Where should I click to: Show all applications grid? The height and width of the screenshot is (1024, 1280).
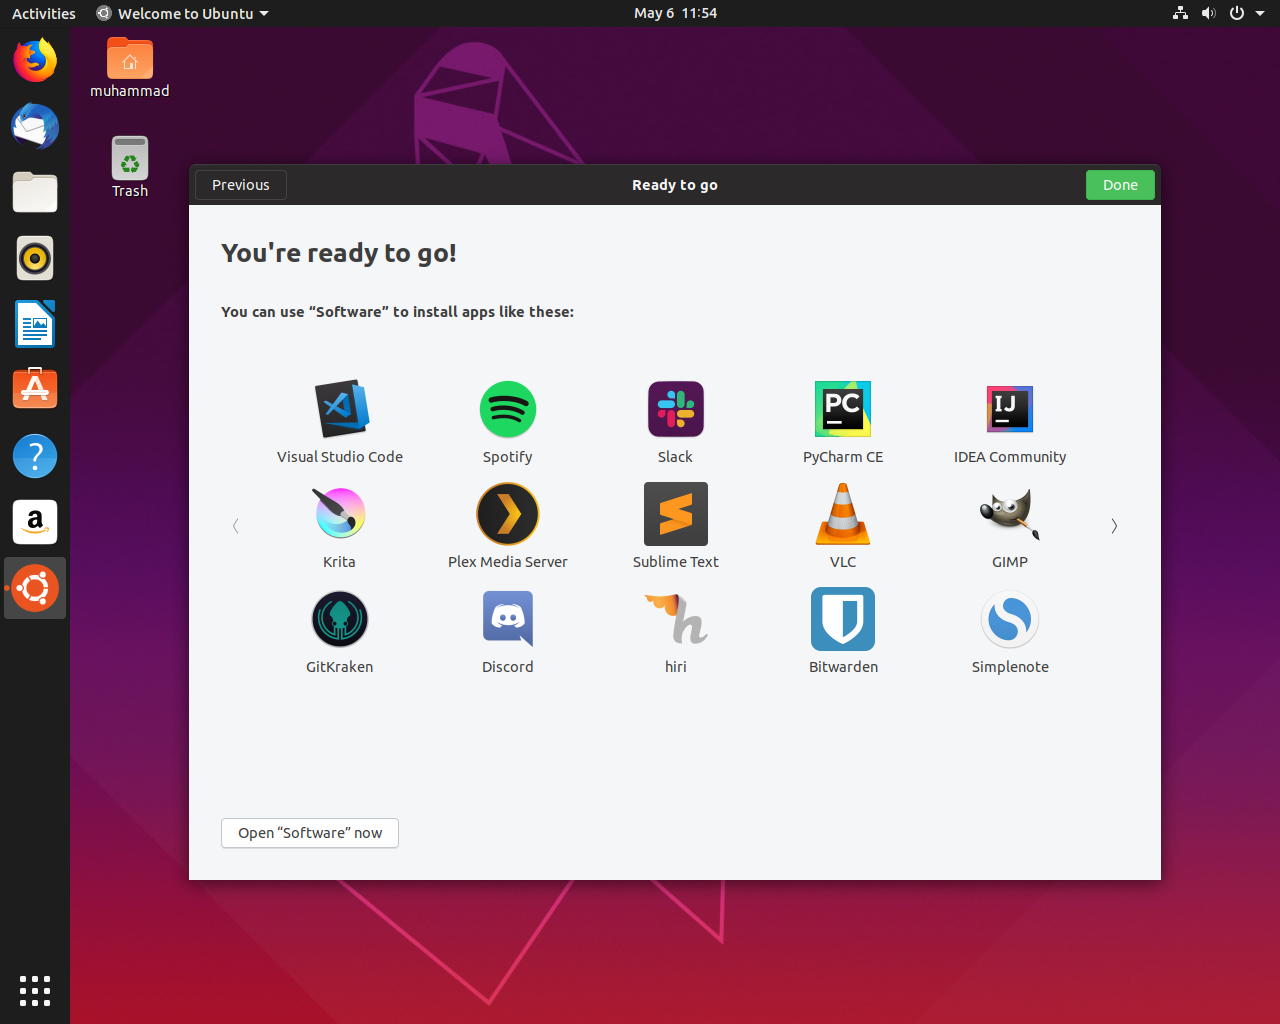click(35, 990)
